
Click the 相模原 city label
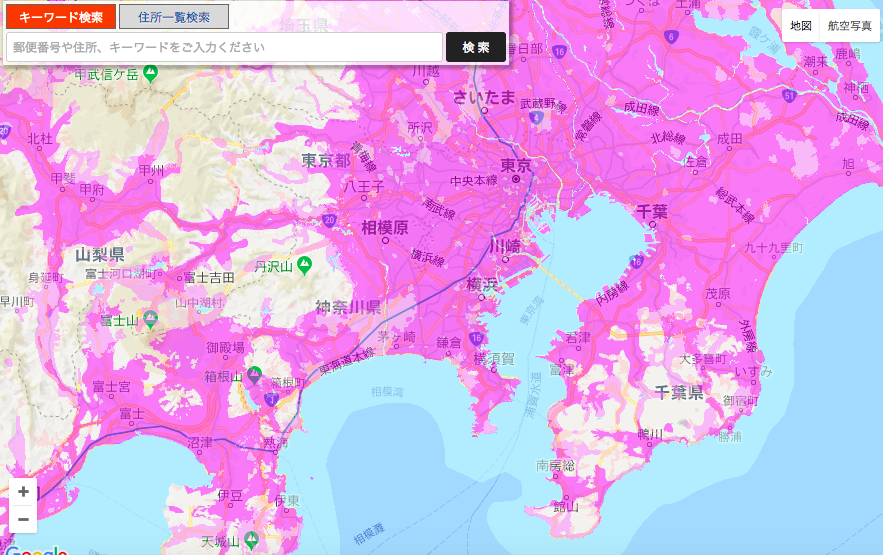coord(385,227)
